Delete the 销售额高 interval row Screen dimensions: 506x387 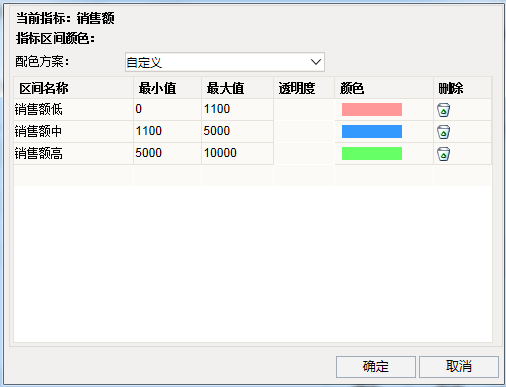click(443, 154)
